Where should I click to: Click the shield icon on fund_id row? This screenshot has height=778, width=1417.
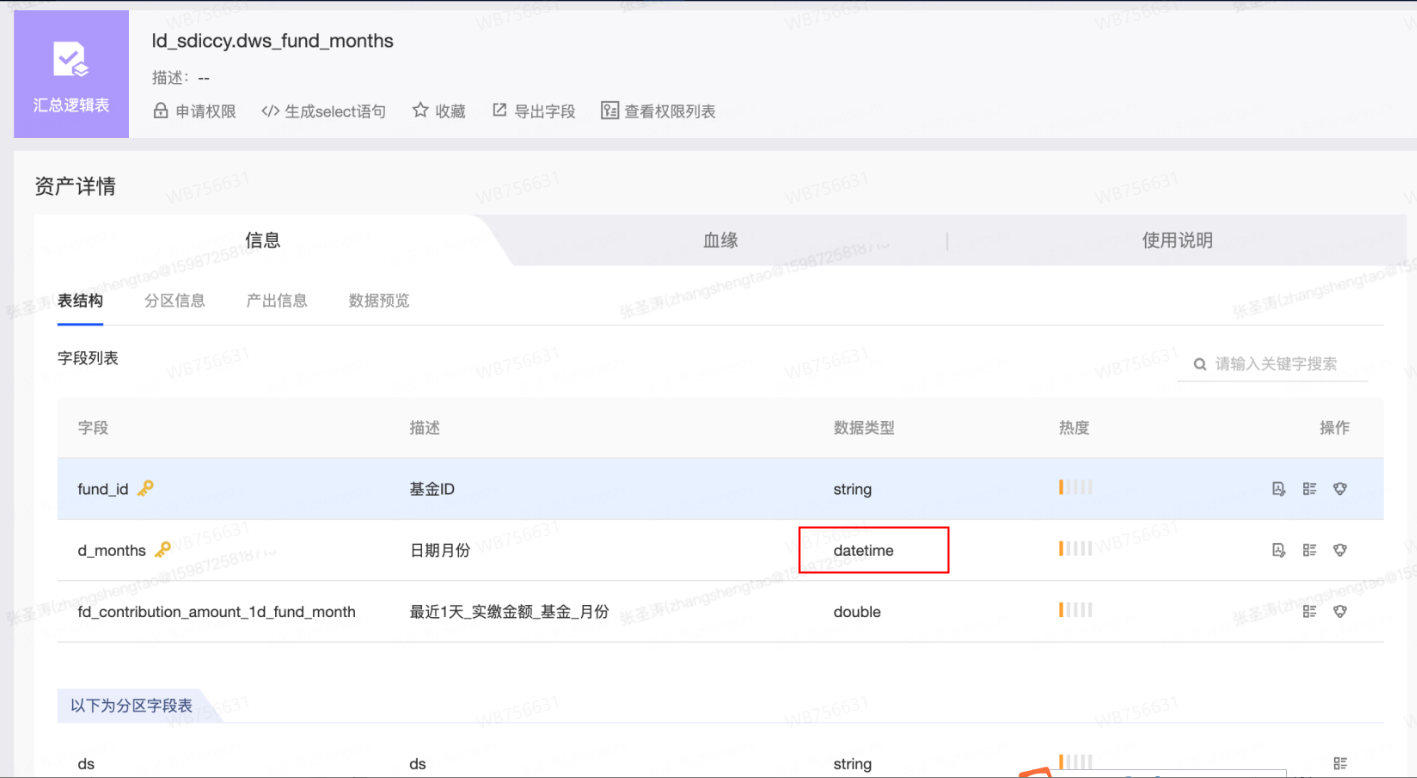pyautogui.click(x=1340, y=489)
